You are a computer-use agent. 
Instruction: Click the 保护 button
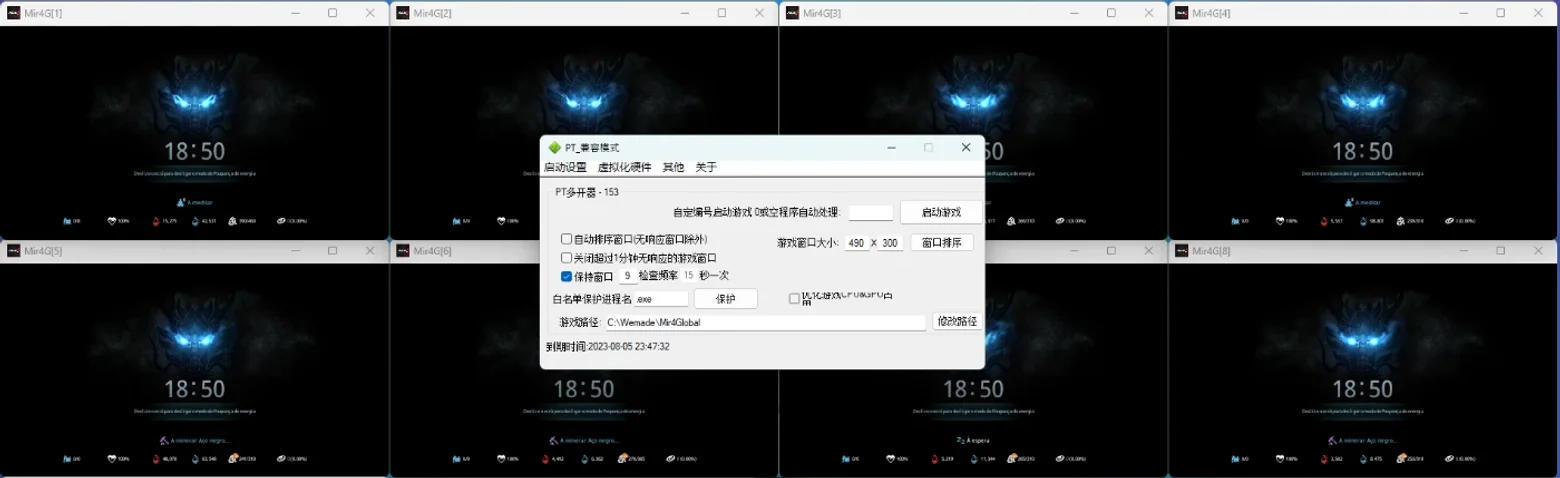(x=725, y=298)
